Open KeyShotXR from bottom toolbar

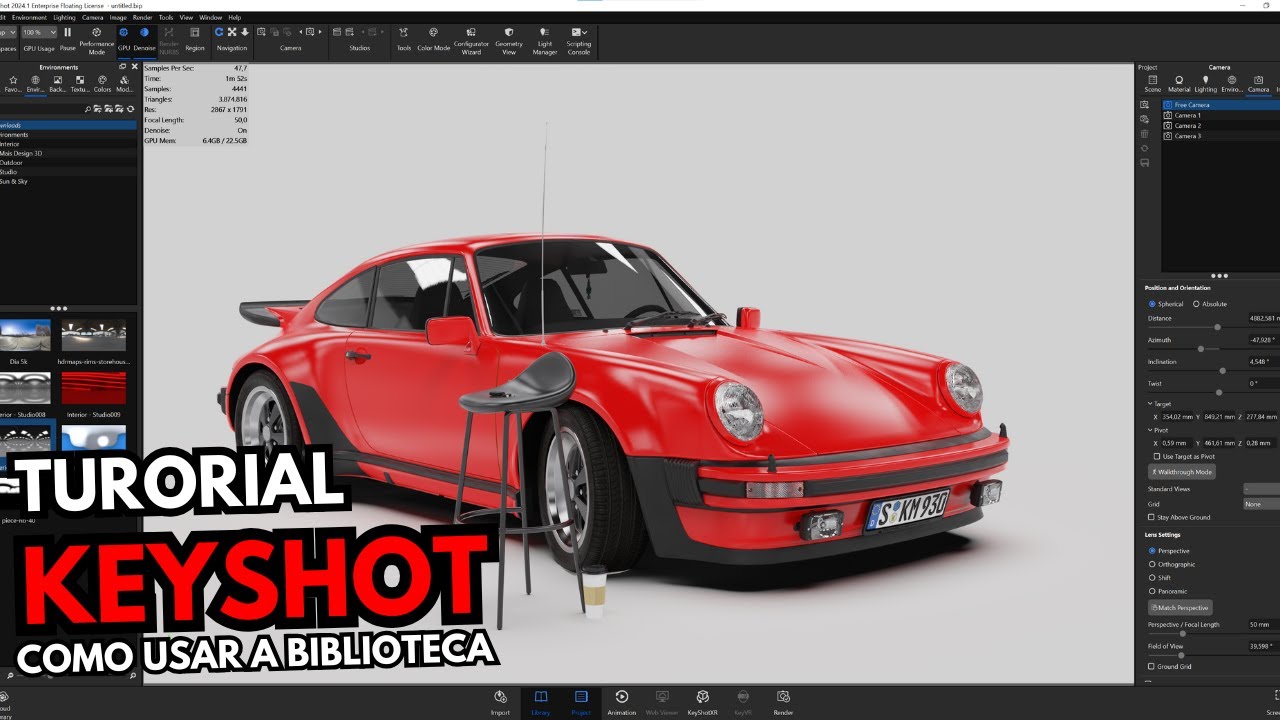pyautogui.click(x=703, y=702)
